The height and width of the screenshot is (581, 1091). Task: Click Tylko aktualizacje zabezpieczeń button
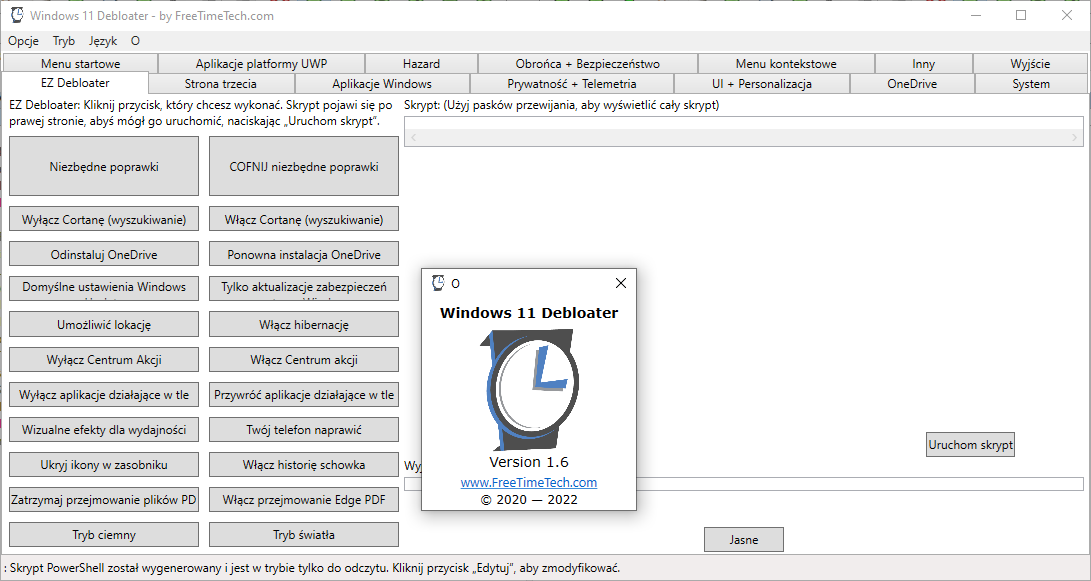pyautogui.click(x=304, y=288)
